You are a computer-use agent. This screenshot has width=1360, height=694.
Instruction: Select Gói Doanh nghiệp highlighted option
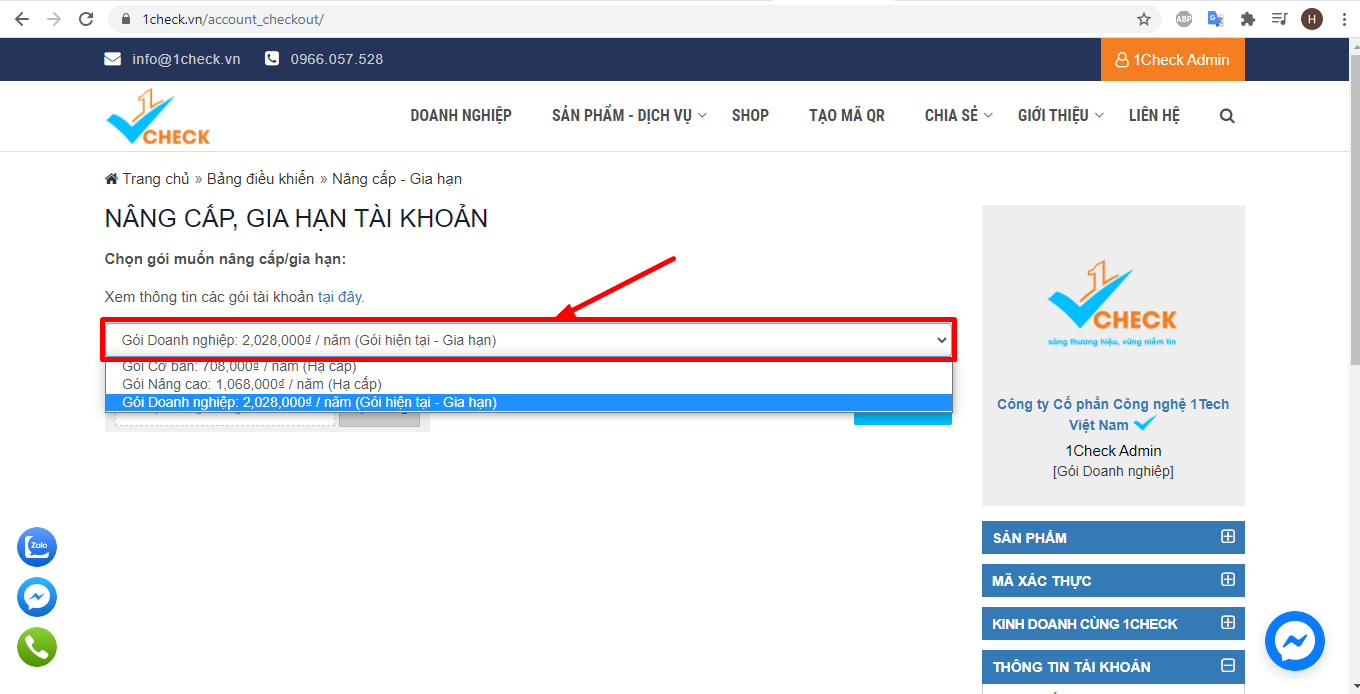pyautogui.click(x=529, y=402)
